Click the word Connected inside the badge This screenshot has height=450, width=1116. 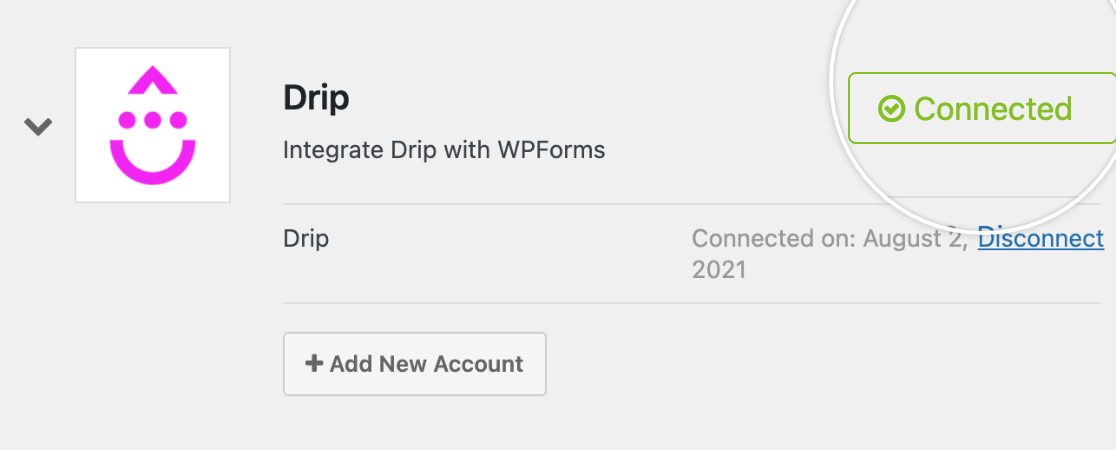tap(993, 109)
